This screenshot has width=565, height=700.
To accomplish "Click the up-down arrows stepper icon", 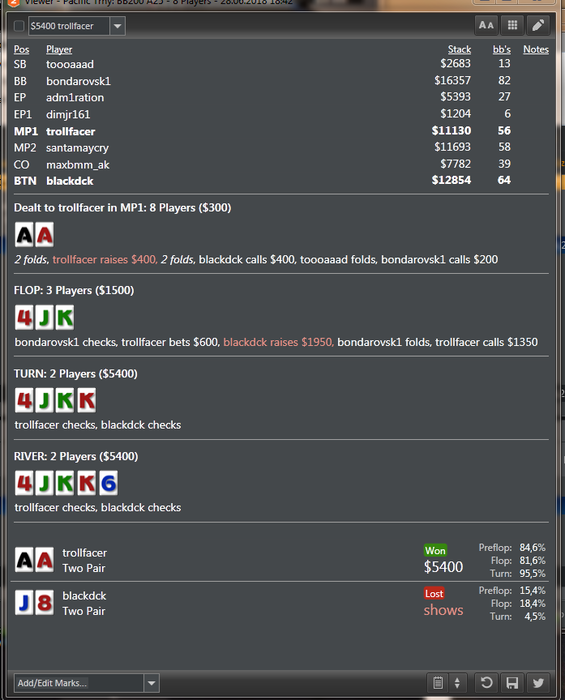I will click(457, 683).
